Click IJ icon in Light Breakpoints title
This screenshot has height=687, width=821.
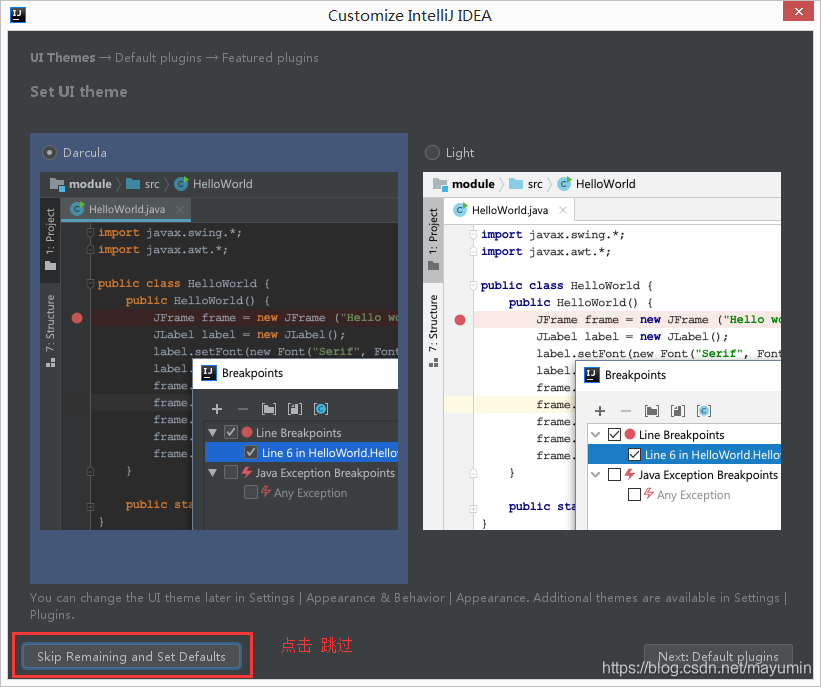pyautogui.click(x=592, y=375)
